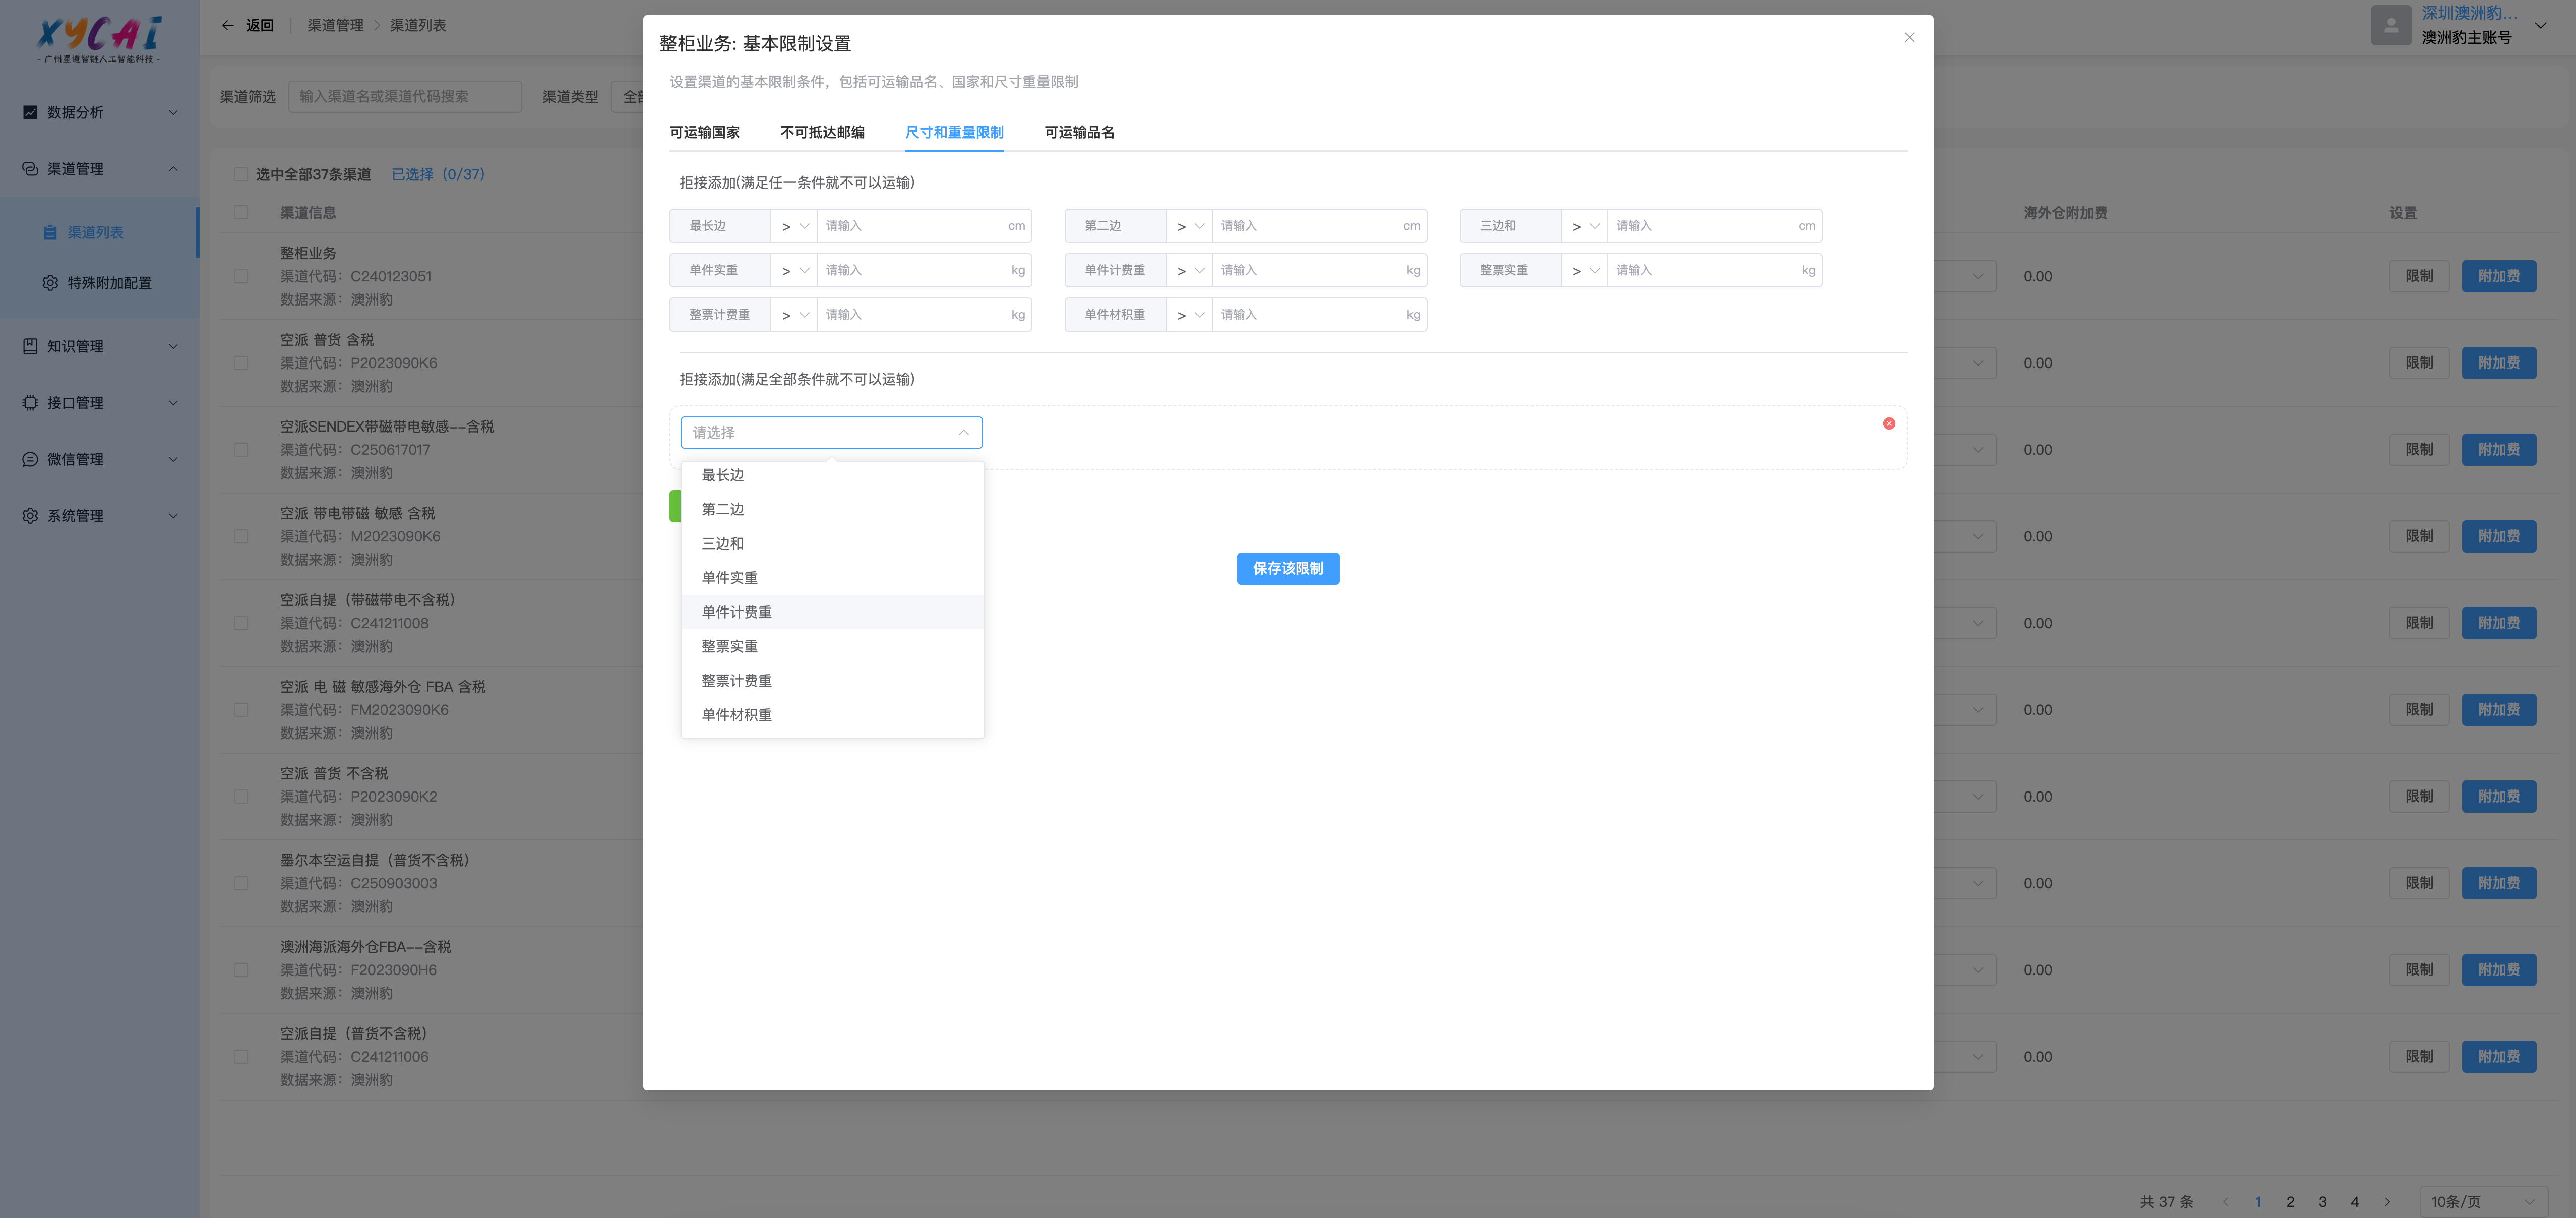Click the 知识管理 book icon
Image resolution: width=2576 pixels, height=1218 pixels.
30,346
